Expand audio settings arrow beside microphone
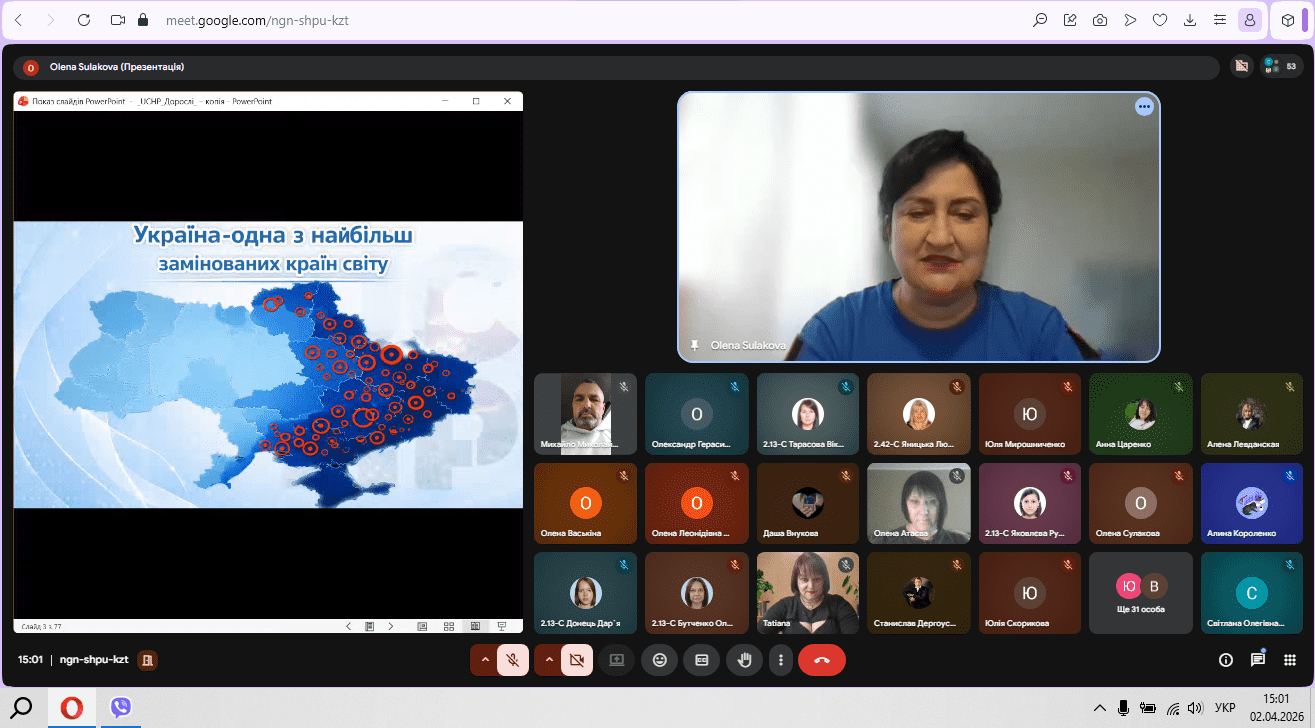 click(485, 660)
